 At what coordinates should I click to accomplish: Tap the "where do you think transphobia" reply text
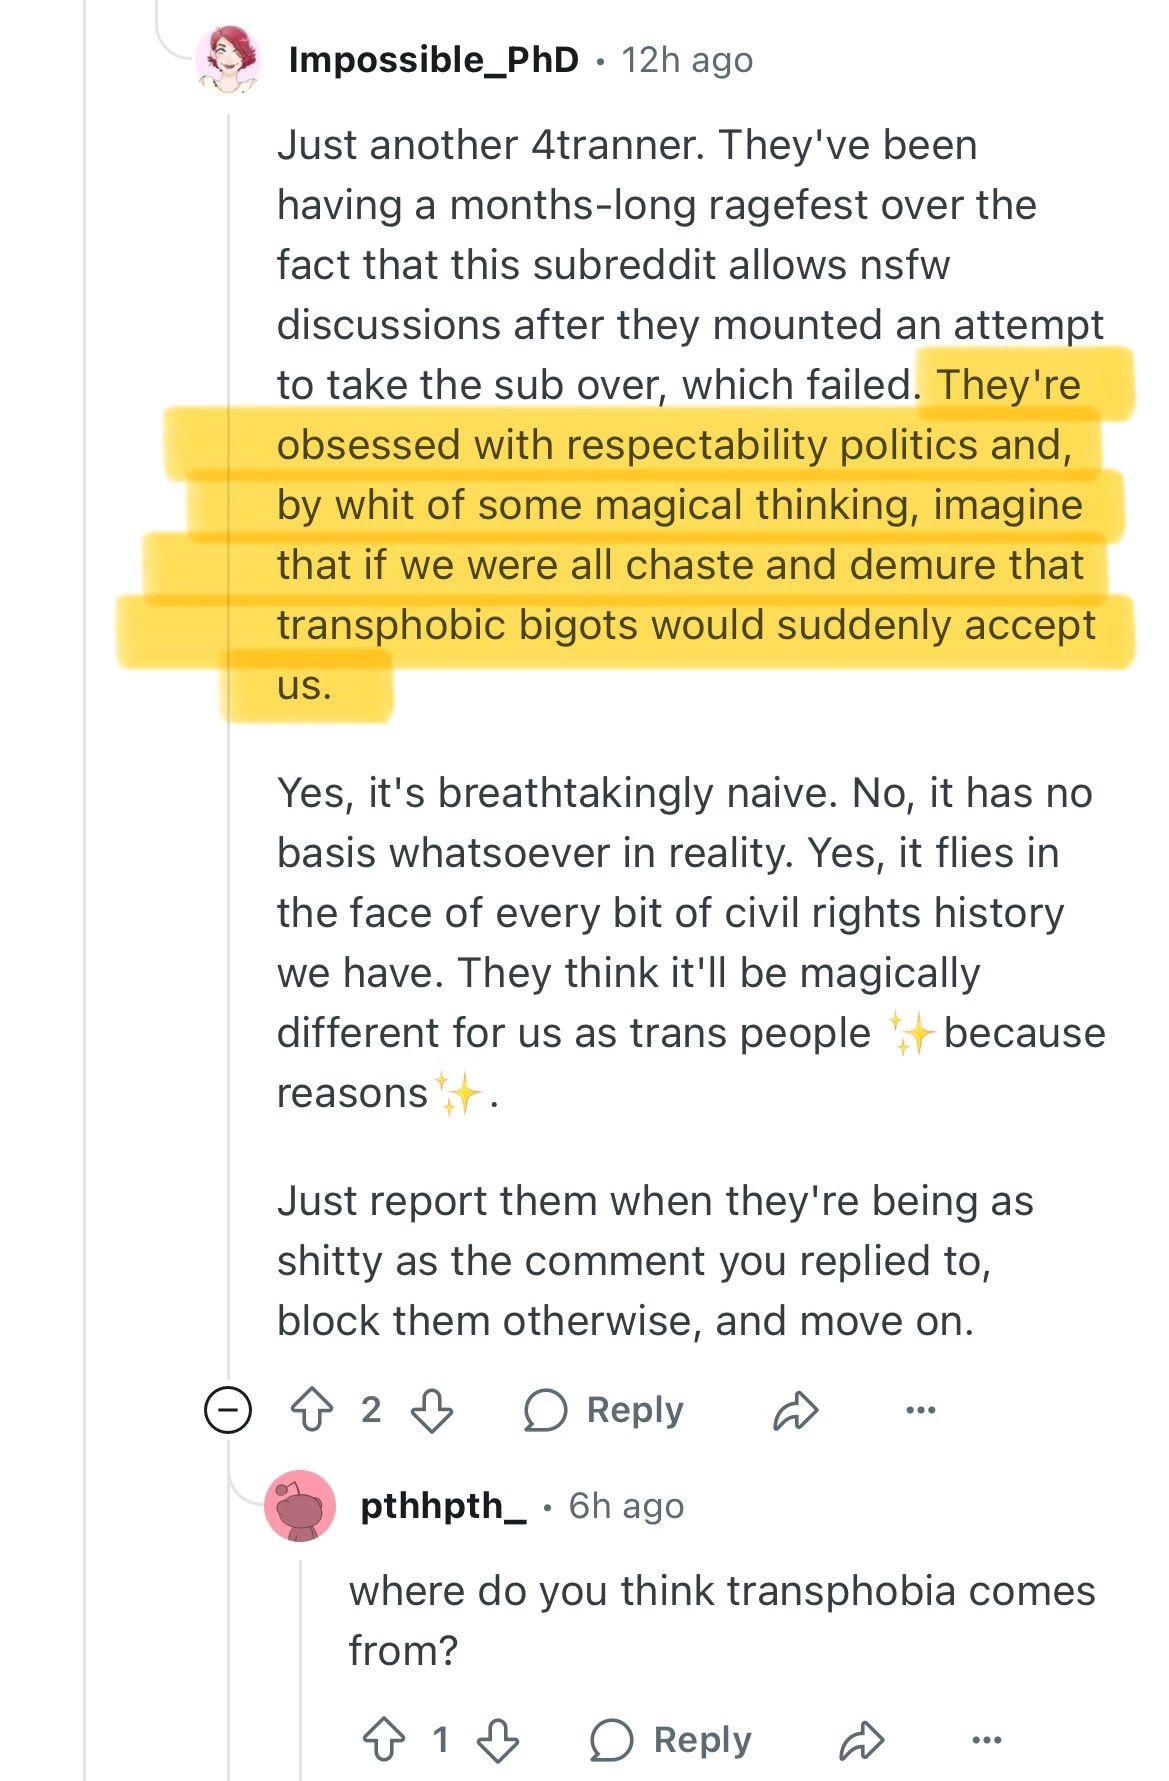click(720, 1620)
